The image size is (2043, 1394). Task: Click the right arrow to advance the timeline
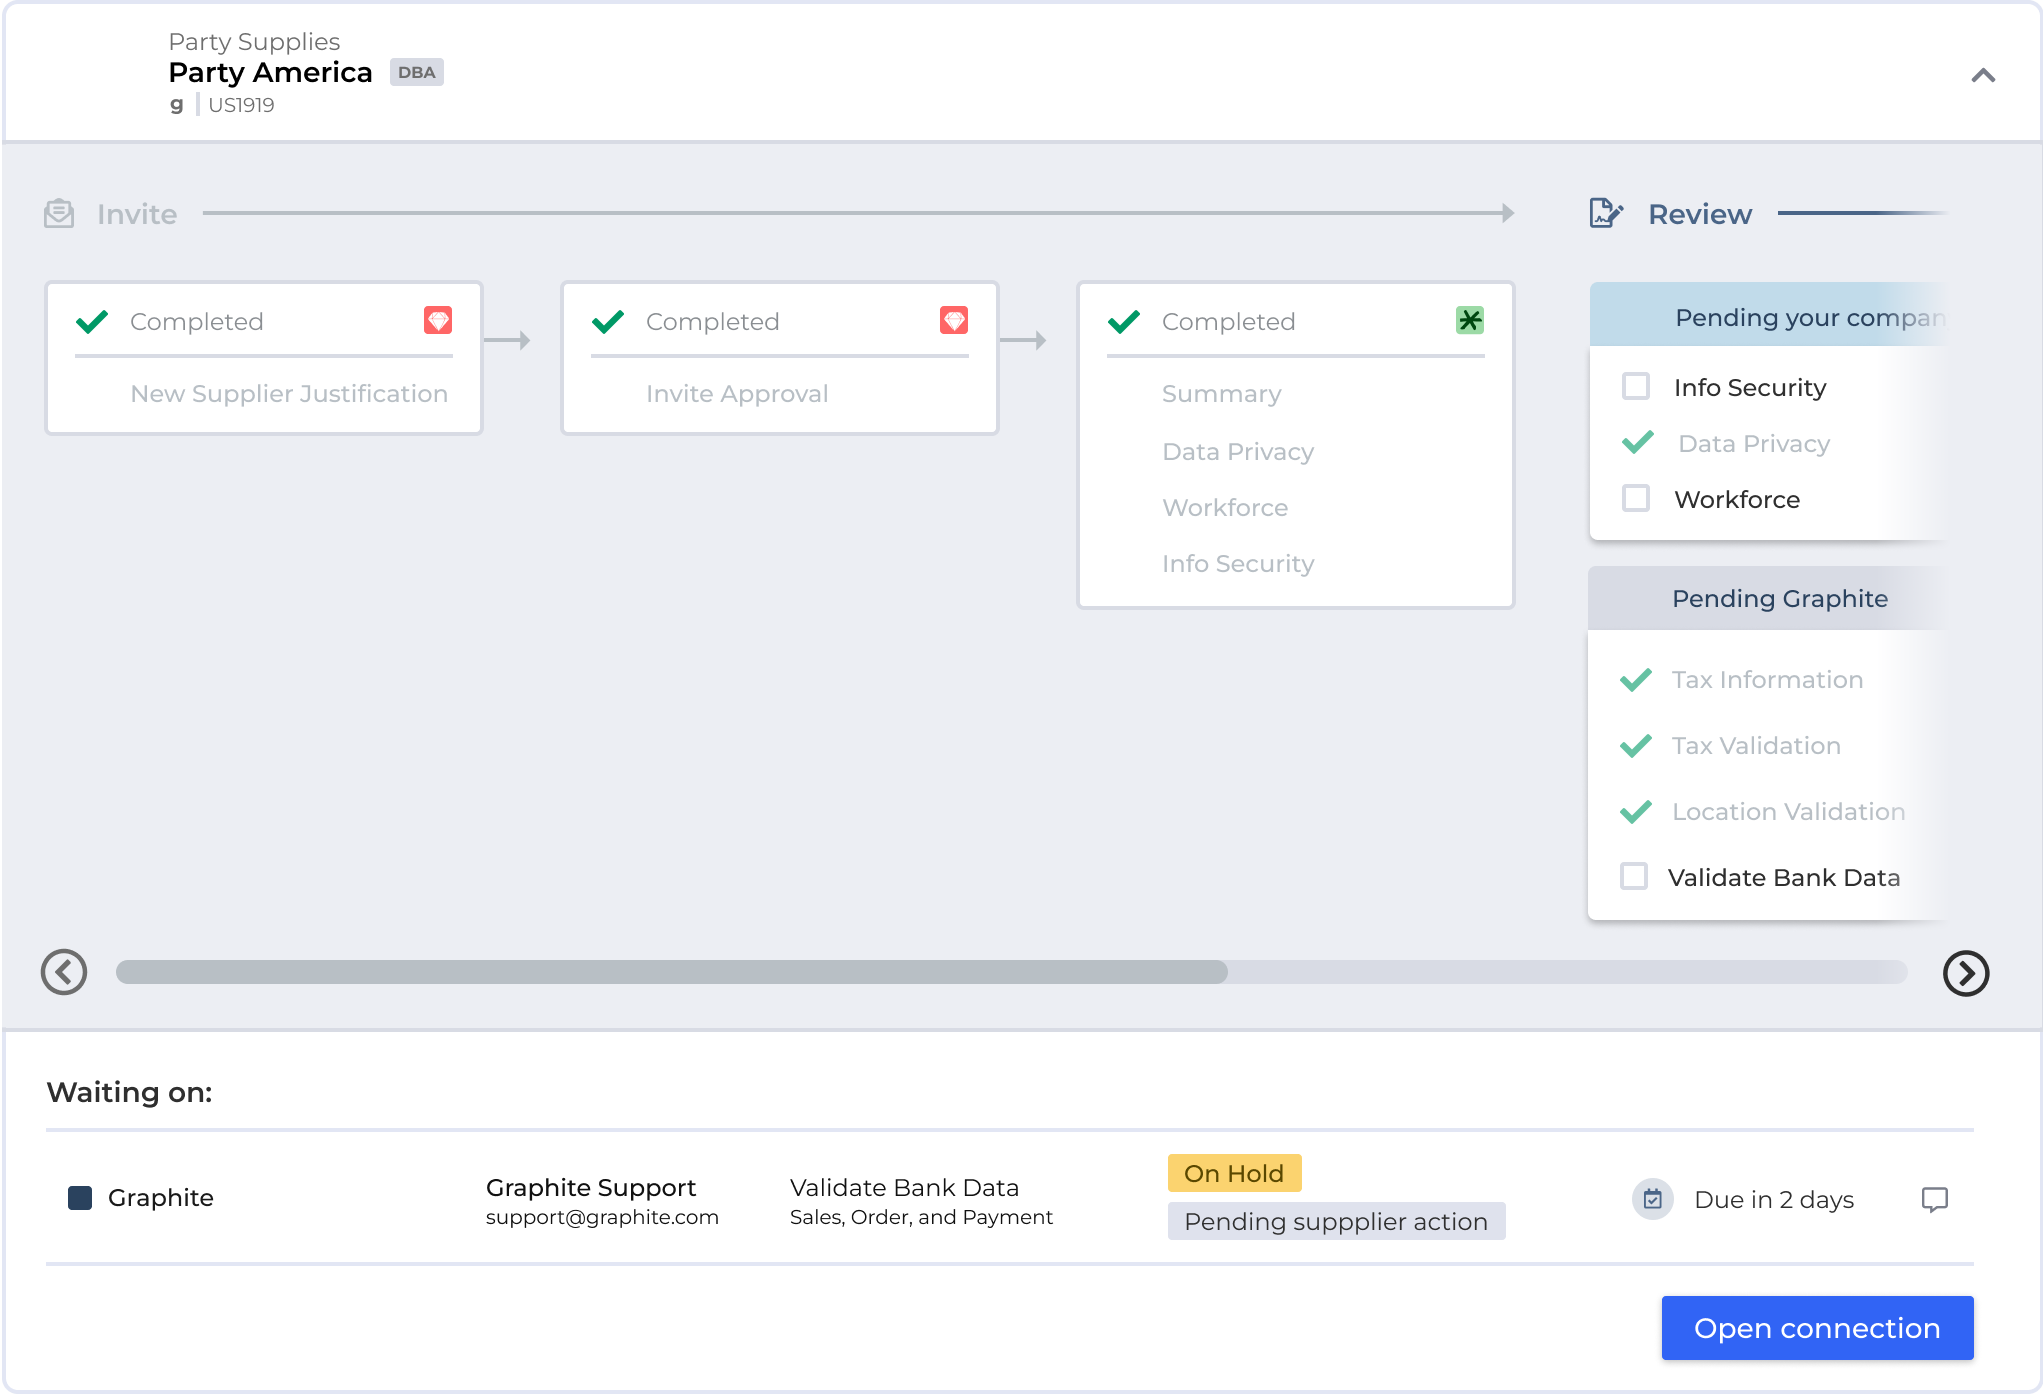coord(1966,973)
